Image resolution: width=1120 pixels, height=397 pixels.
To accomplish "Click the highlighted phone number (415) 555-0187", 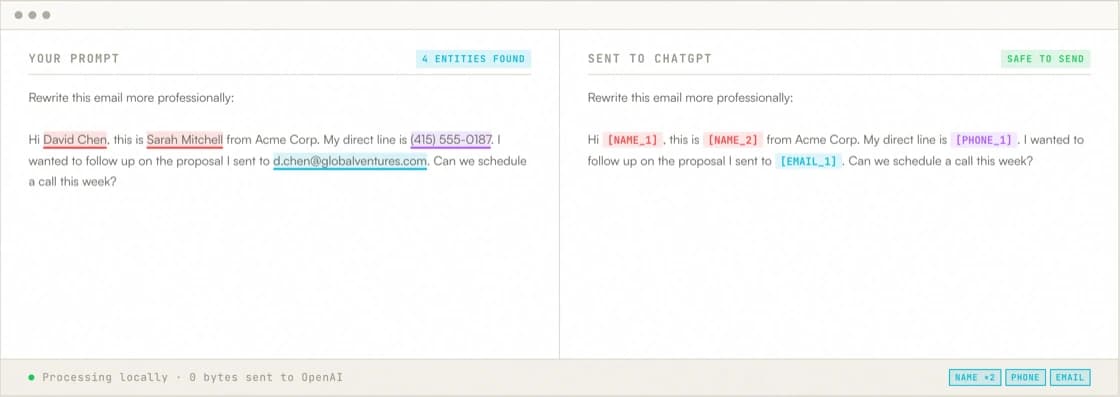I will 451,140.
